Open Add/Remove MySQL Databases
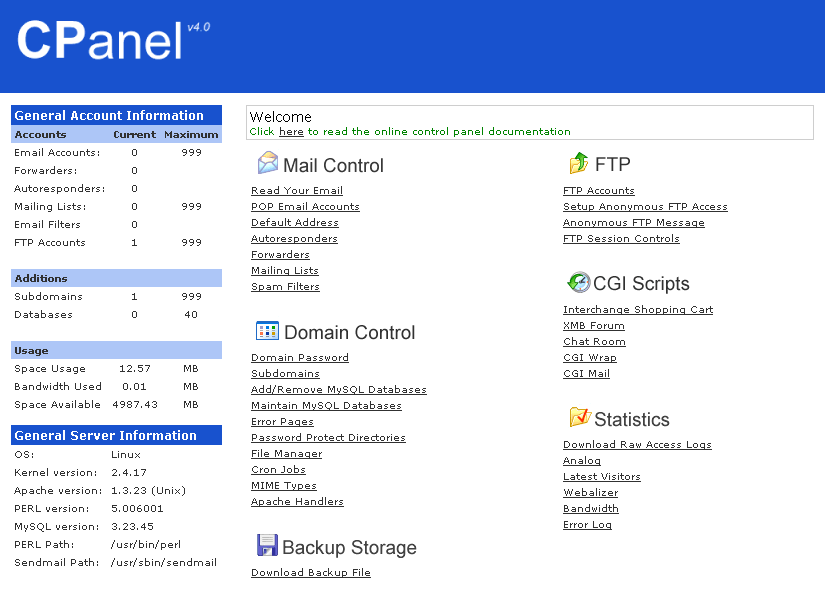Image resolution: width=825 pixels, height=595 pixels. point(339,390)
